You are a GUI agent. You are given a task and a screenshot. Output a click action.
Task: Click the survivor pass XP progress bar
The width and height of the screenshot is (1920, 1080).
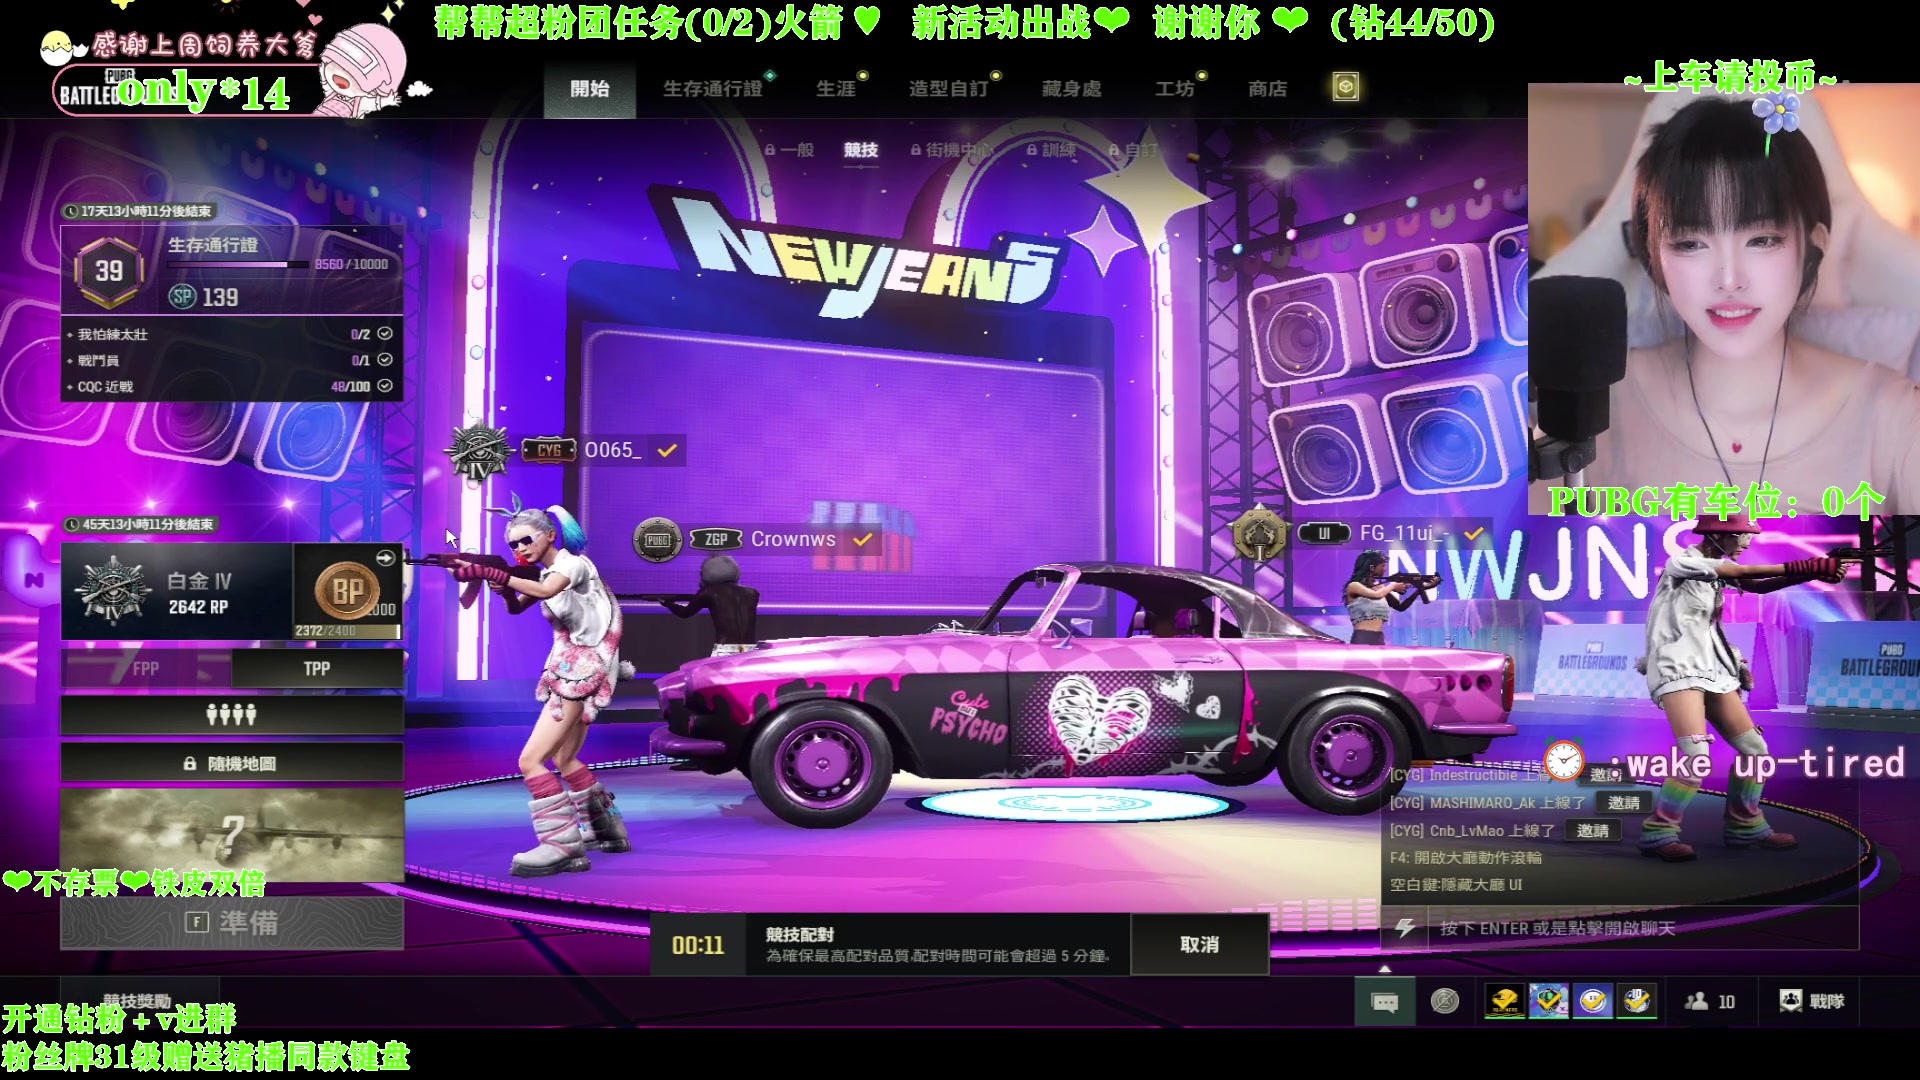coord(239,265)
